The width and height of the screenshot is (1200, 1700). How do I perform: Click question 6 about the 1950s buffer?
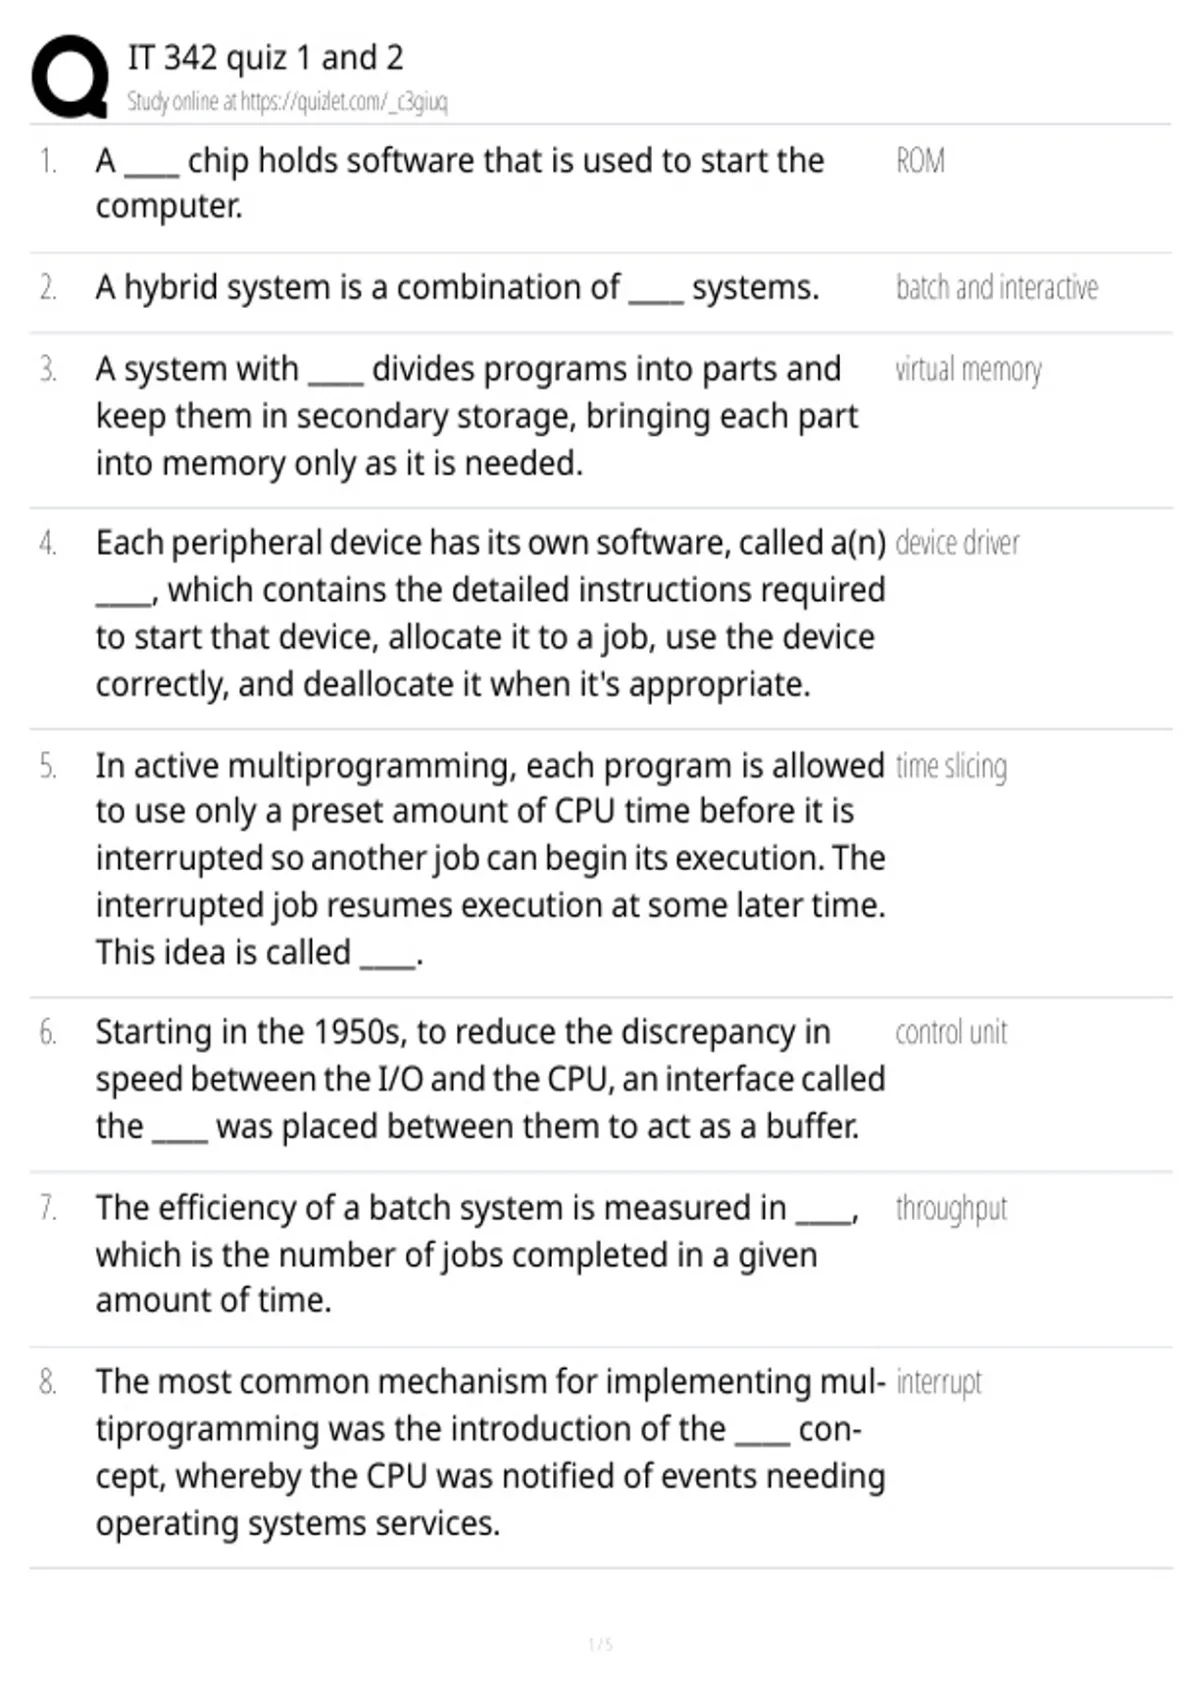click(491, 1080)
